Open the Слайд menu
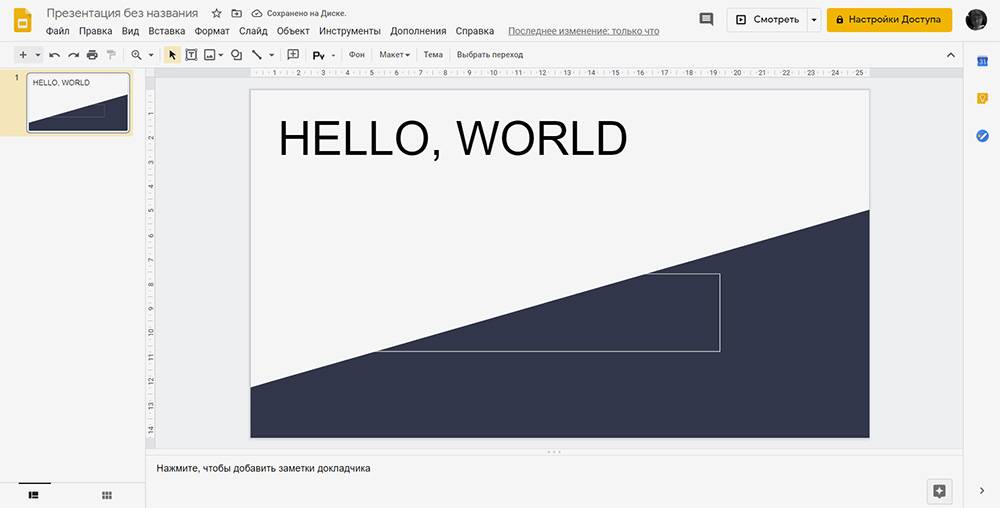The width and height of the screenshot is (1000, 508). click(x=253, y=31)
